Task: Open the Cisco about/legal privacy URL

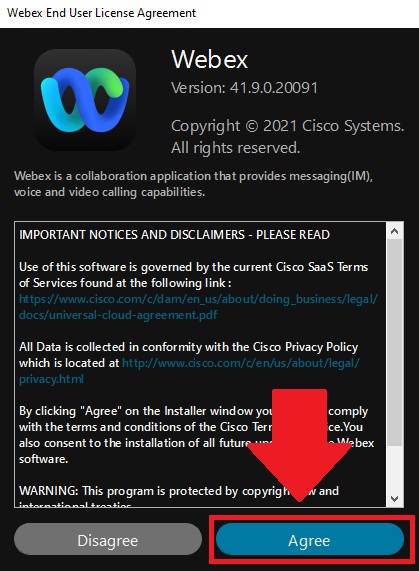Action: (x=241, y=363)
